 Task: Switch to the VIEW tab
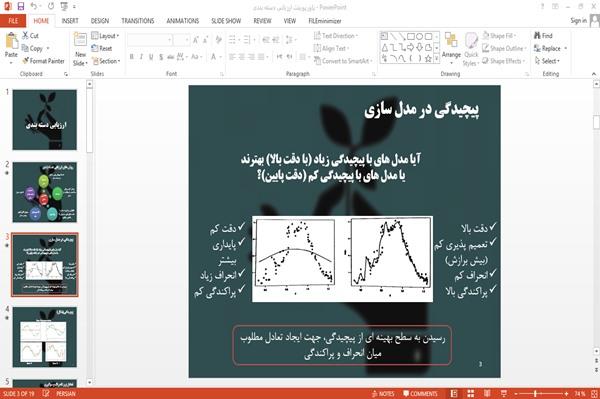pyautogui.click(x=290, y=21)
